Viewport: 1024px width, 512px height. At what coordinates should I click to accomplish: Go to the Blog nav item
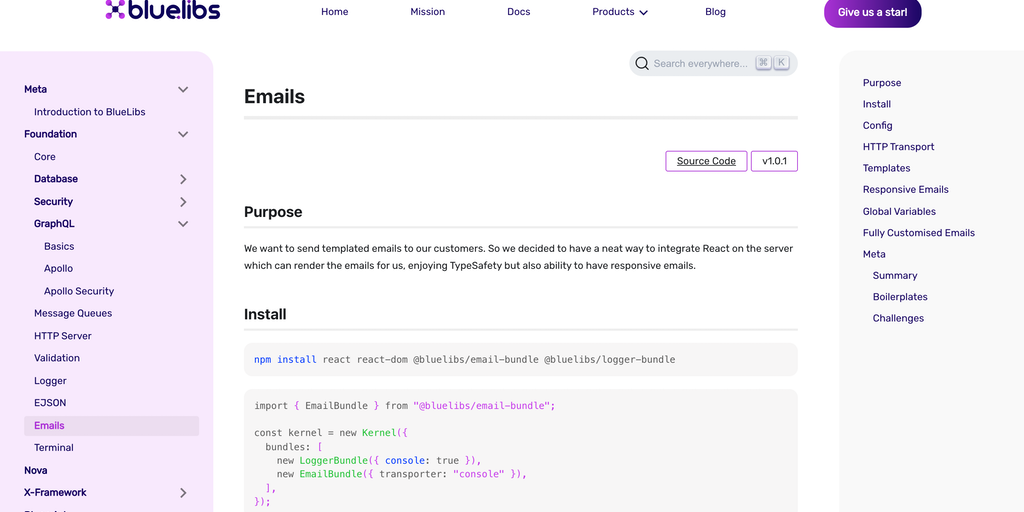[715, 12]
